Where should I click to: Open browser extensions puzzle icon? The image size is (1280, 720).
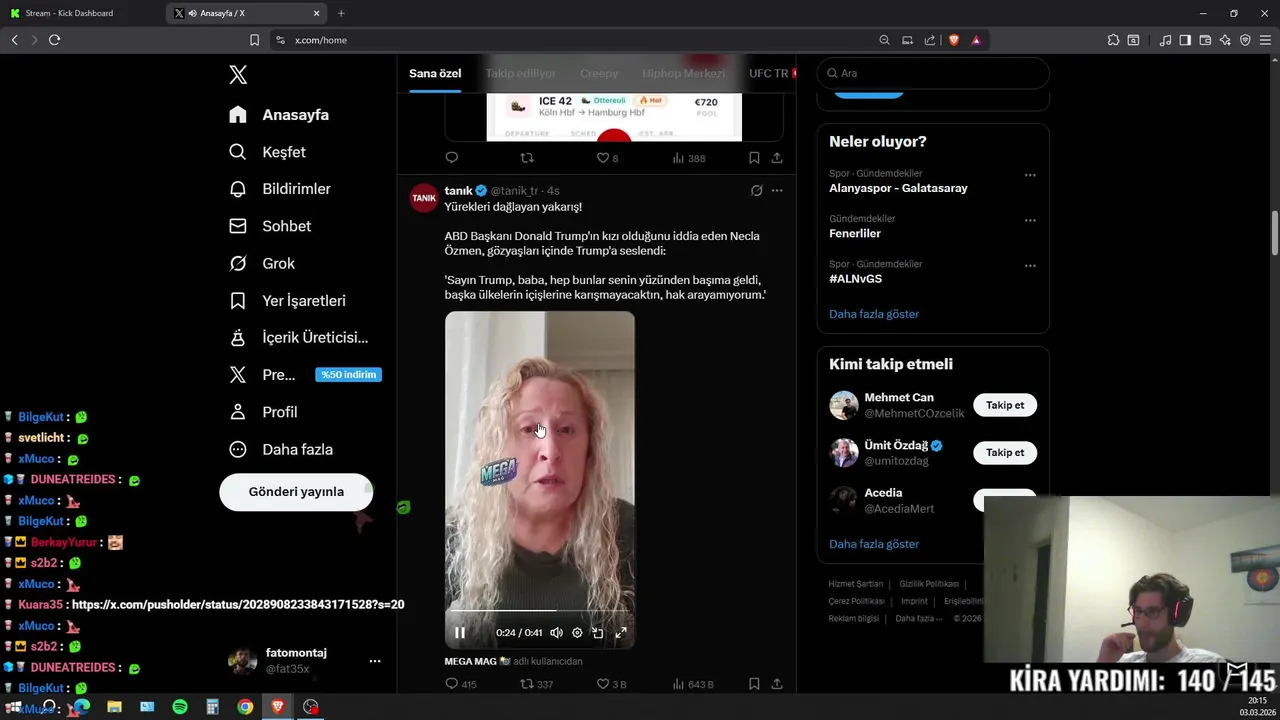click(1113, 40)
